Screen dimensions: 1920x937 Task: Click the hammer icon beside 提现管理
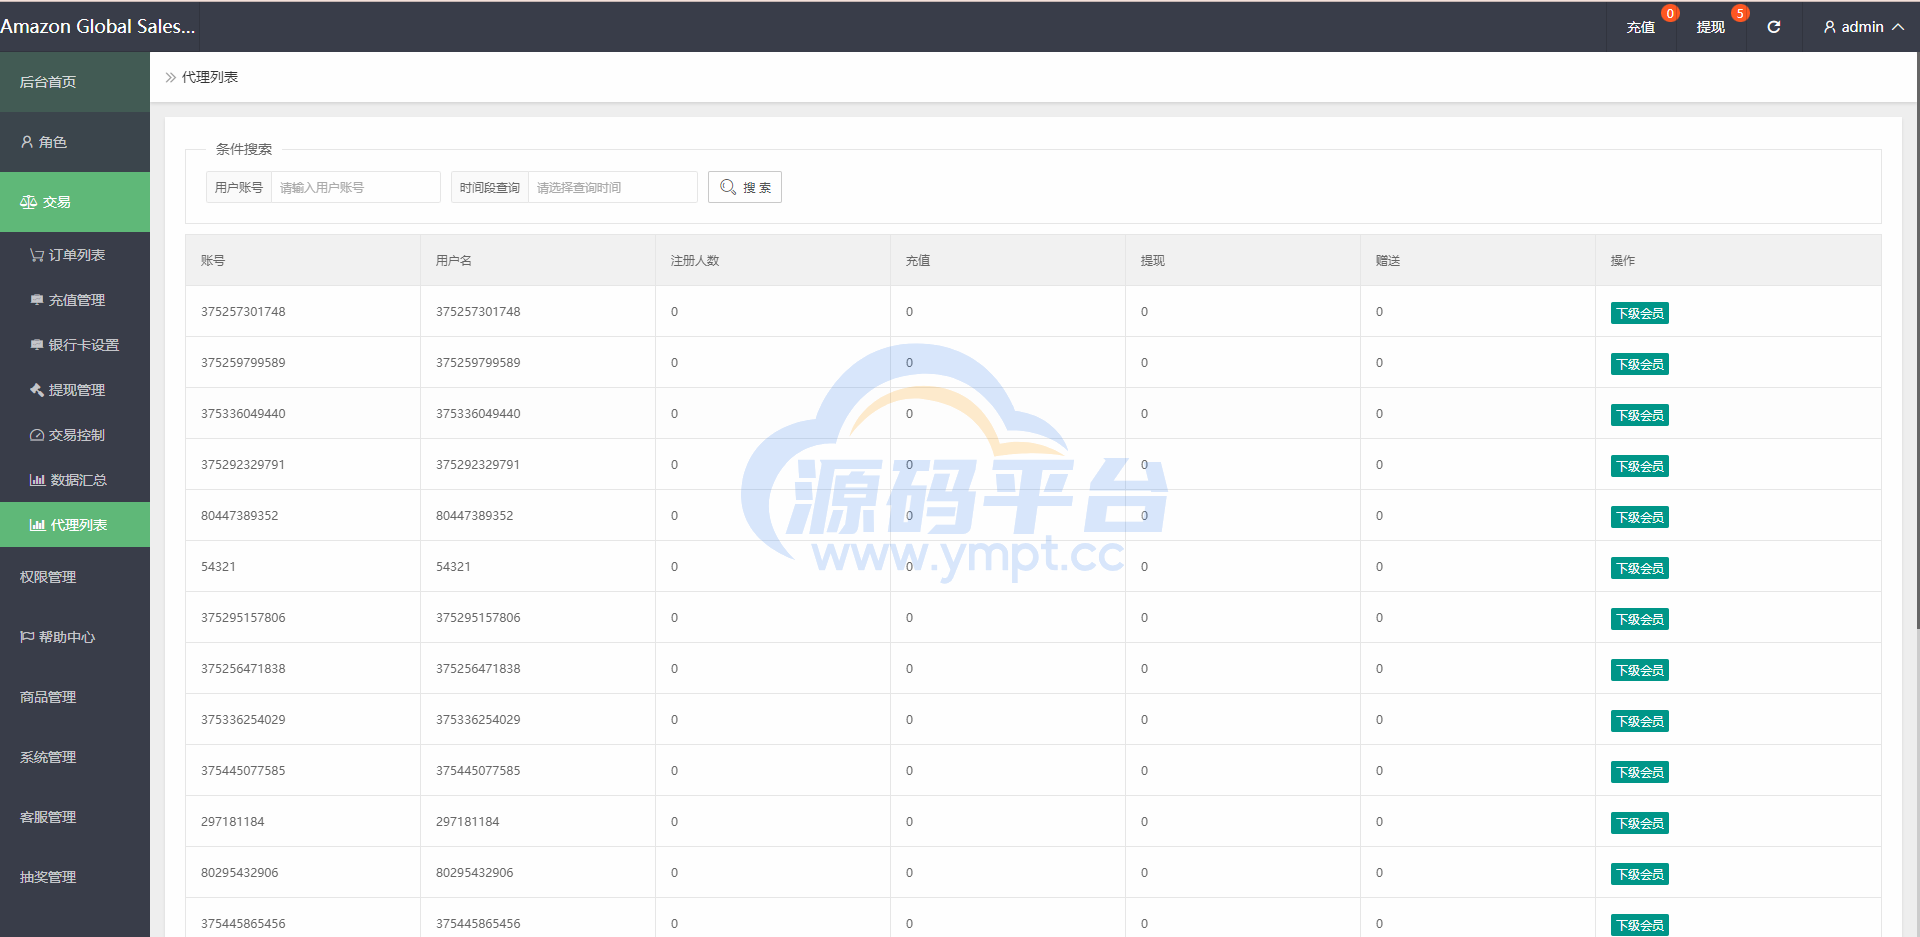click(37, 390)
